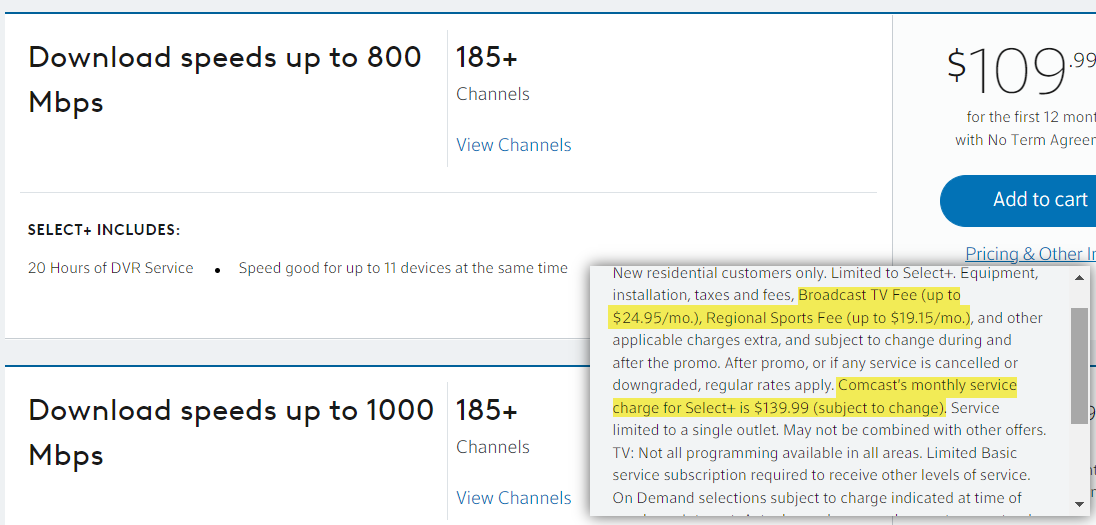Viewport: 1096px width, 525px height.
Task: Open View Channels for the 800 Mbps plan
Action: point(514,145)
